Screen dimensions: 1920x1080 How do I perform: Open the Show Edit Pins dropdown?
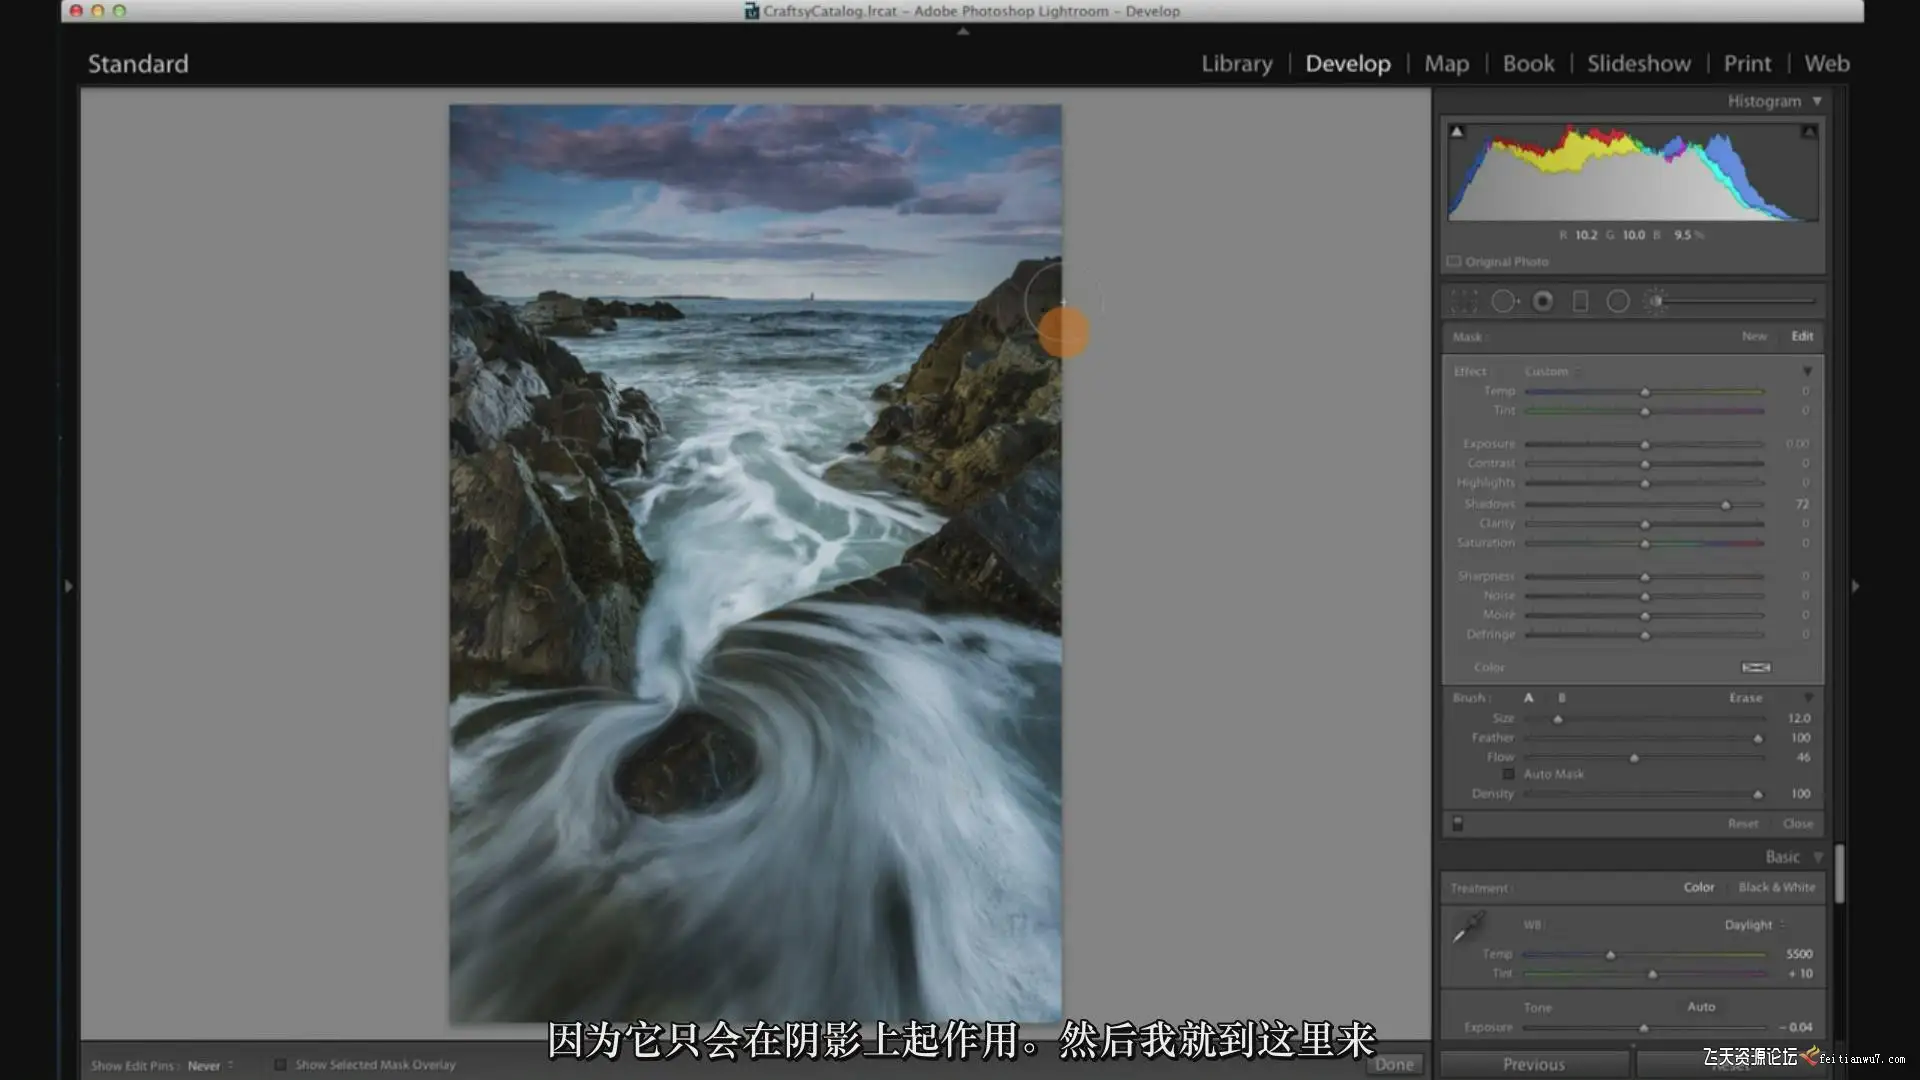[210, 1066]
